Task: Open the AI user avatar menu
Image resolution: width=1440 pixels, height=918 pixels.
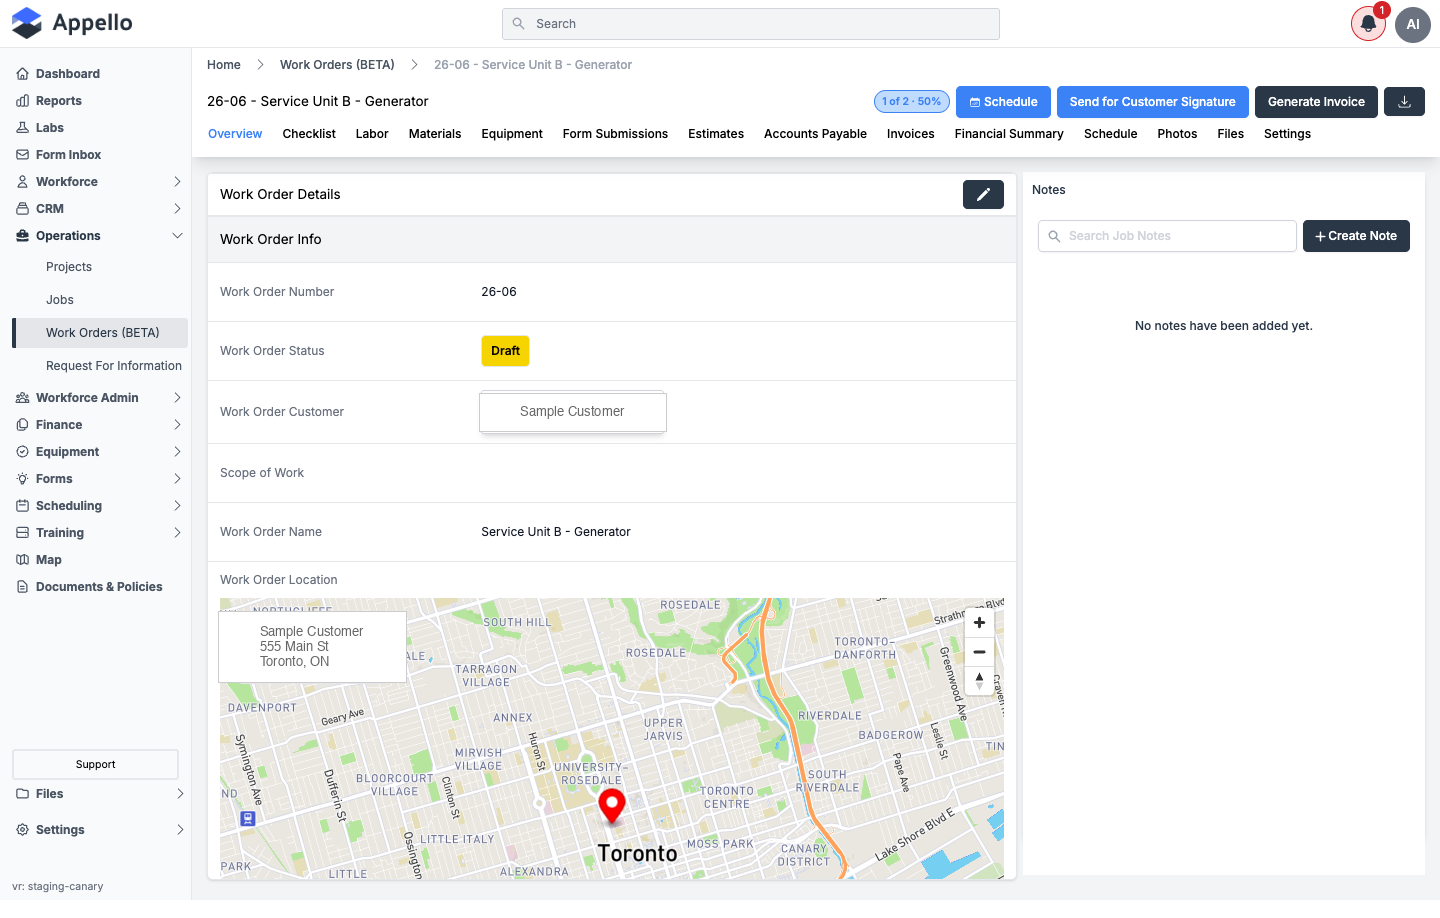Action: pos(1413,24)
